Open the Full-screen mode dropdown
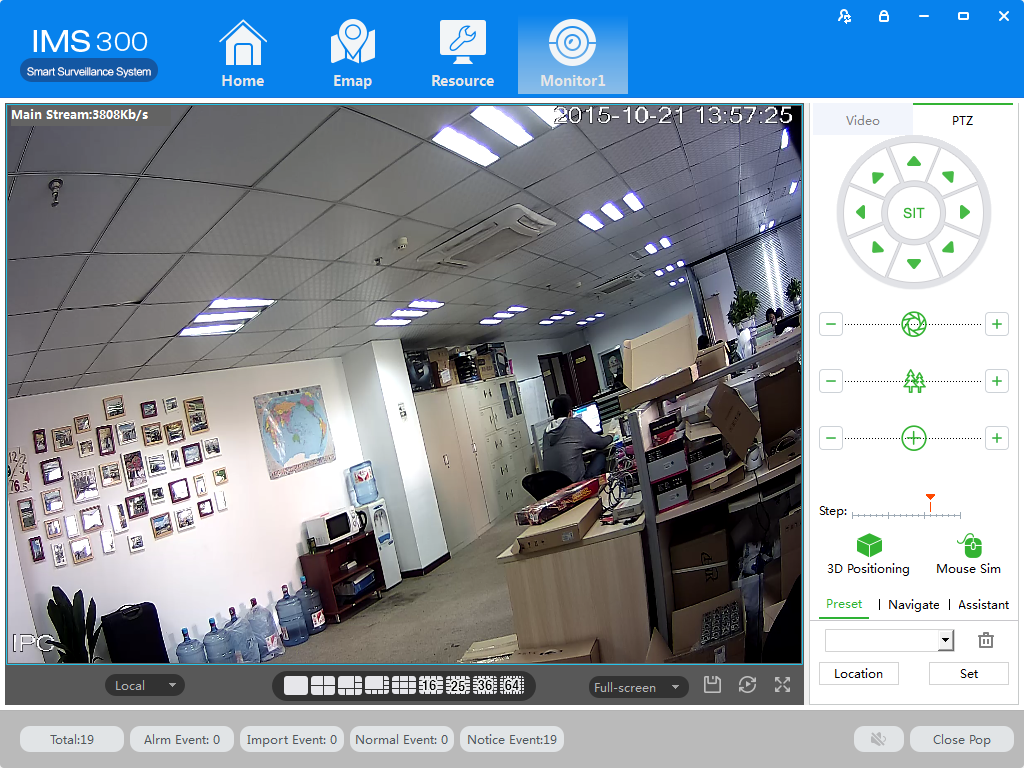 (639, 687)
